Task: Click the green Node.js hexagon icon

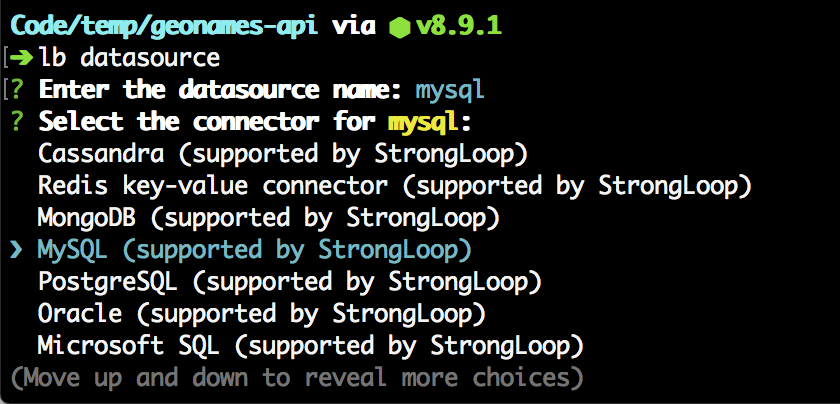Action: 400,27
